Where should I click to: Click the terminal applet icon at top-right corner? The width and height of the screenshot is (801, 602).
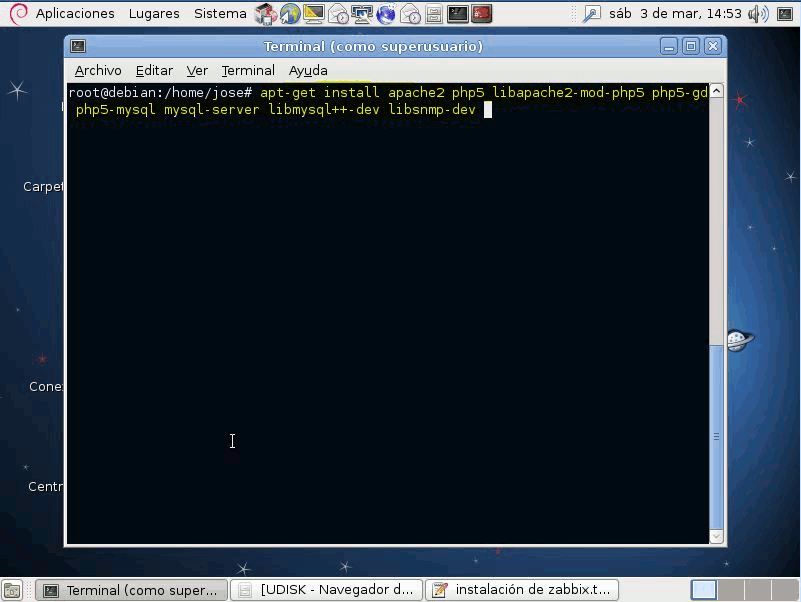tap(785, 14)
